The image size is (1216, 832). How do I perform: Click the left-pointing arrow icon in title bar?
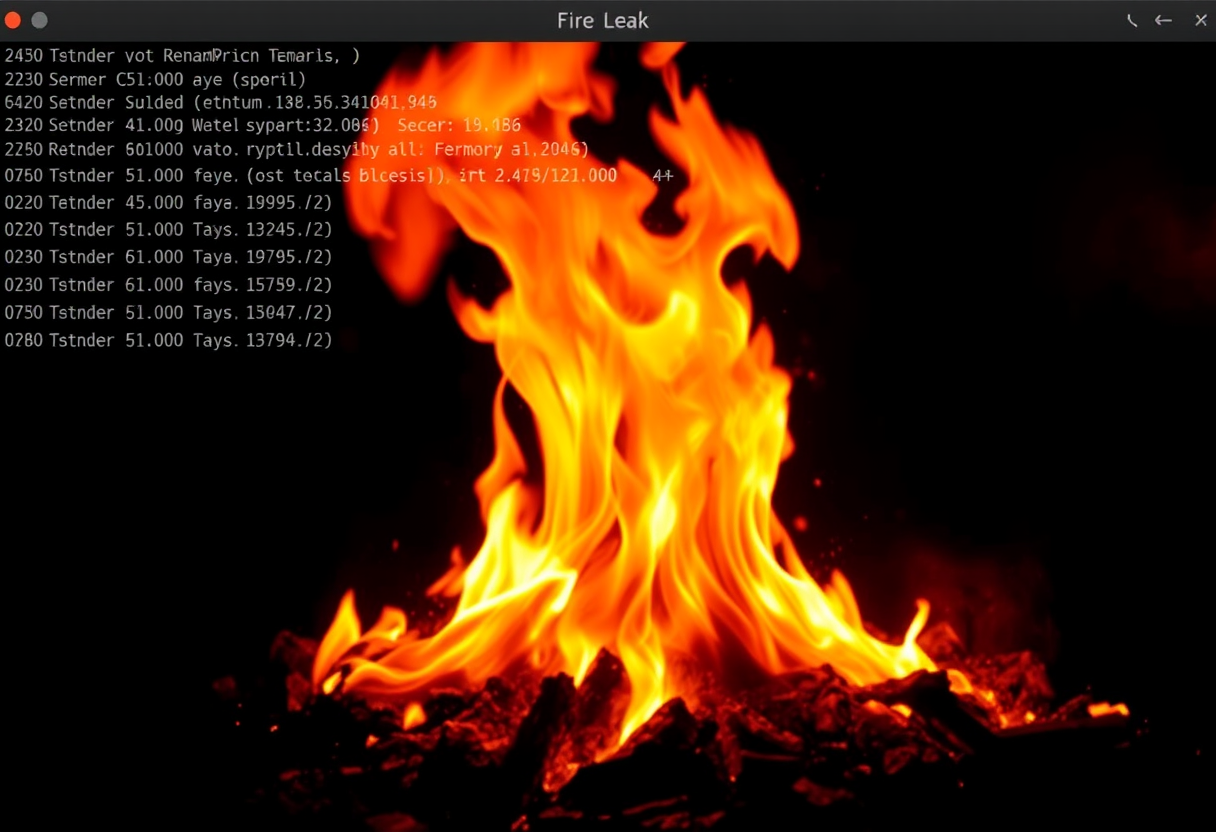(1163, 20)
